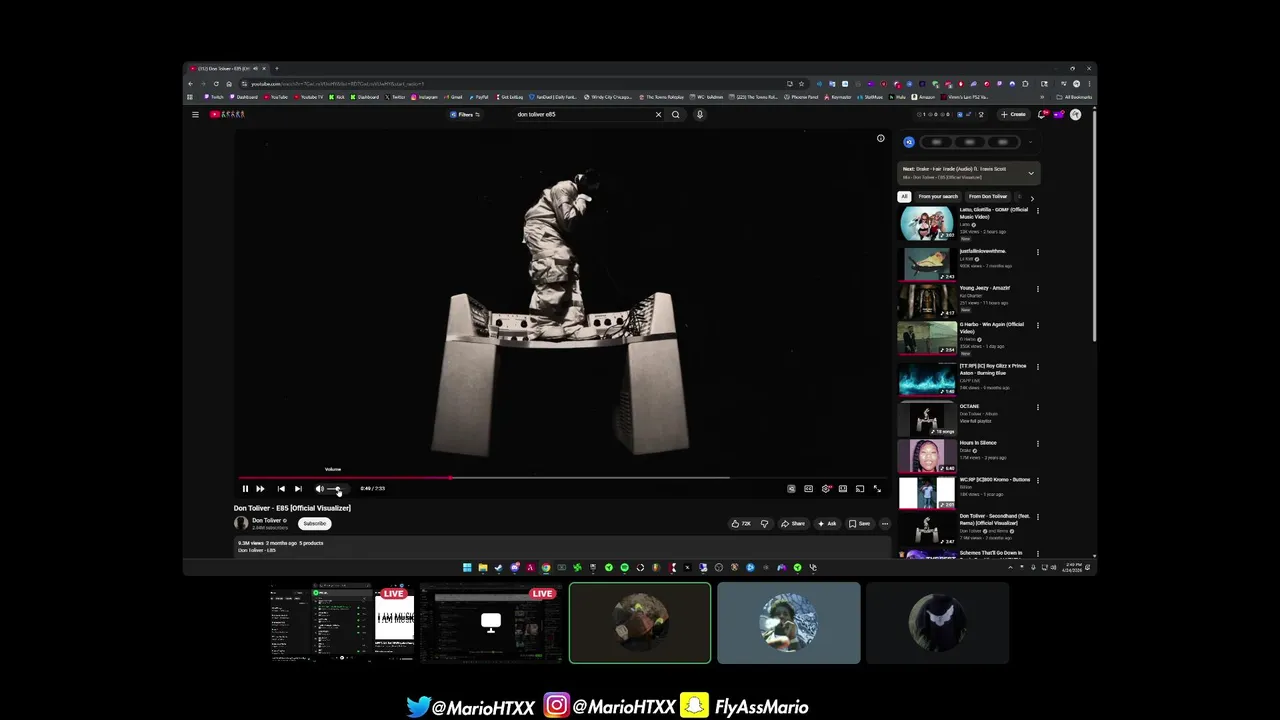This screenshot has height=720, width=1280.
Task: Open options for Young Jeezy - Amazin'
Action: pyautogui.click(x=1038, y=289)
